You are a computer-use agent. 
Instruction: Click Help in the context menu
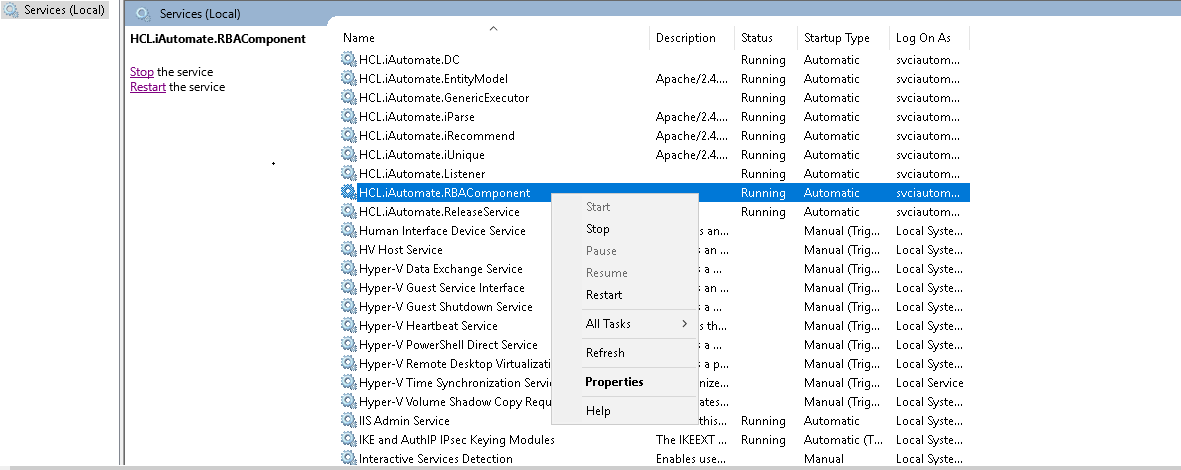coord(598,411)
